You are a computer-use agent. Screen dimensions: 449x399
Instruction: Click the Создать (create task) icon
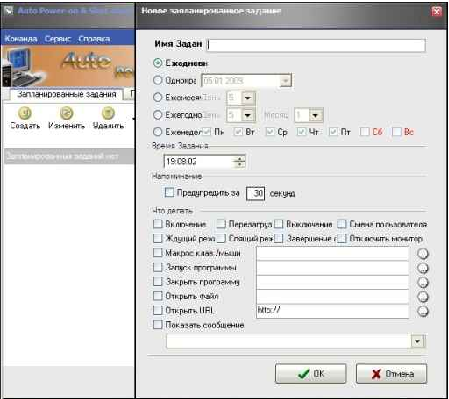pos(25,113)
